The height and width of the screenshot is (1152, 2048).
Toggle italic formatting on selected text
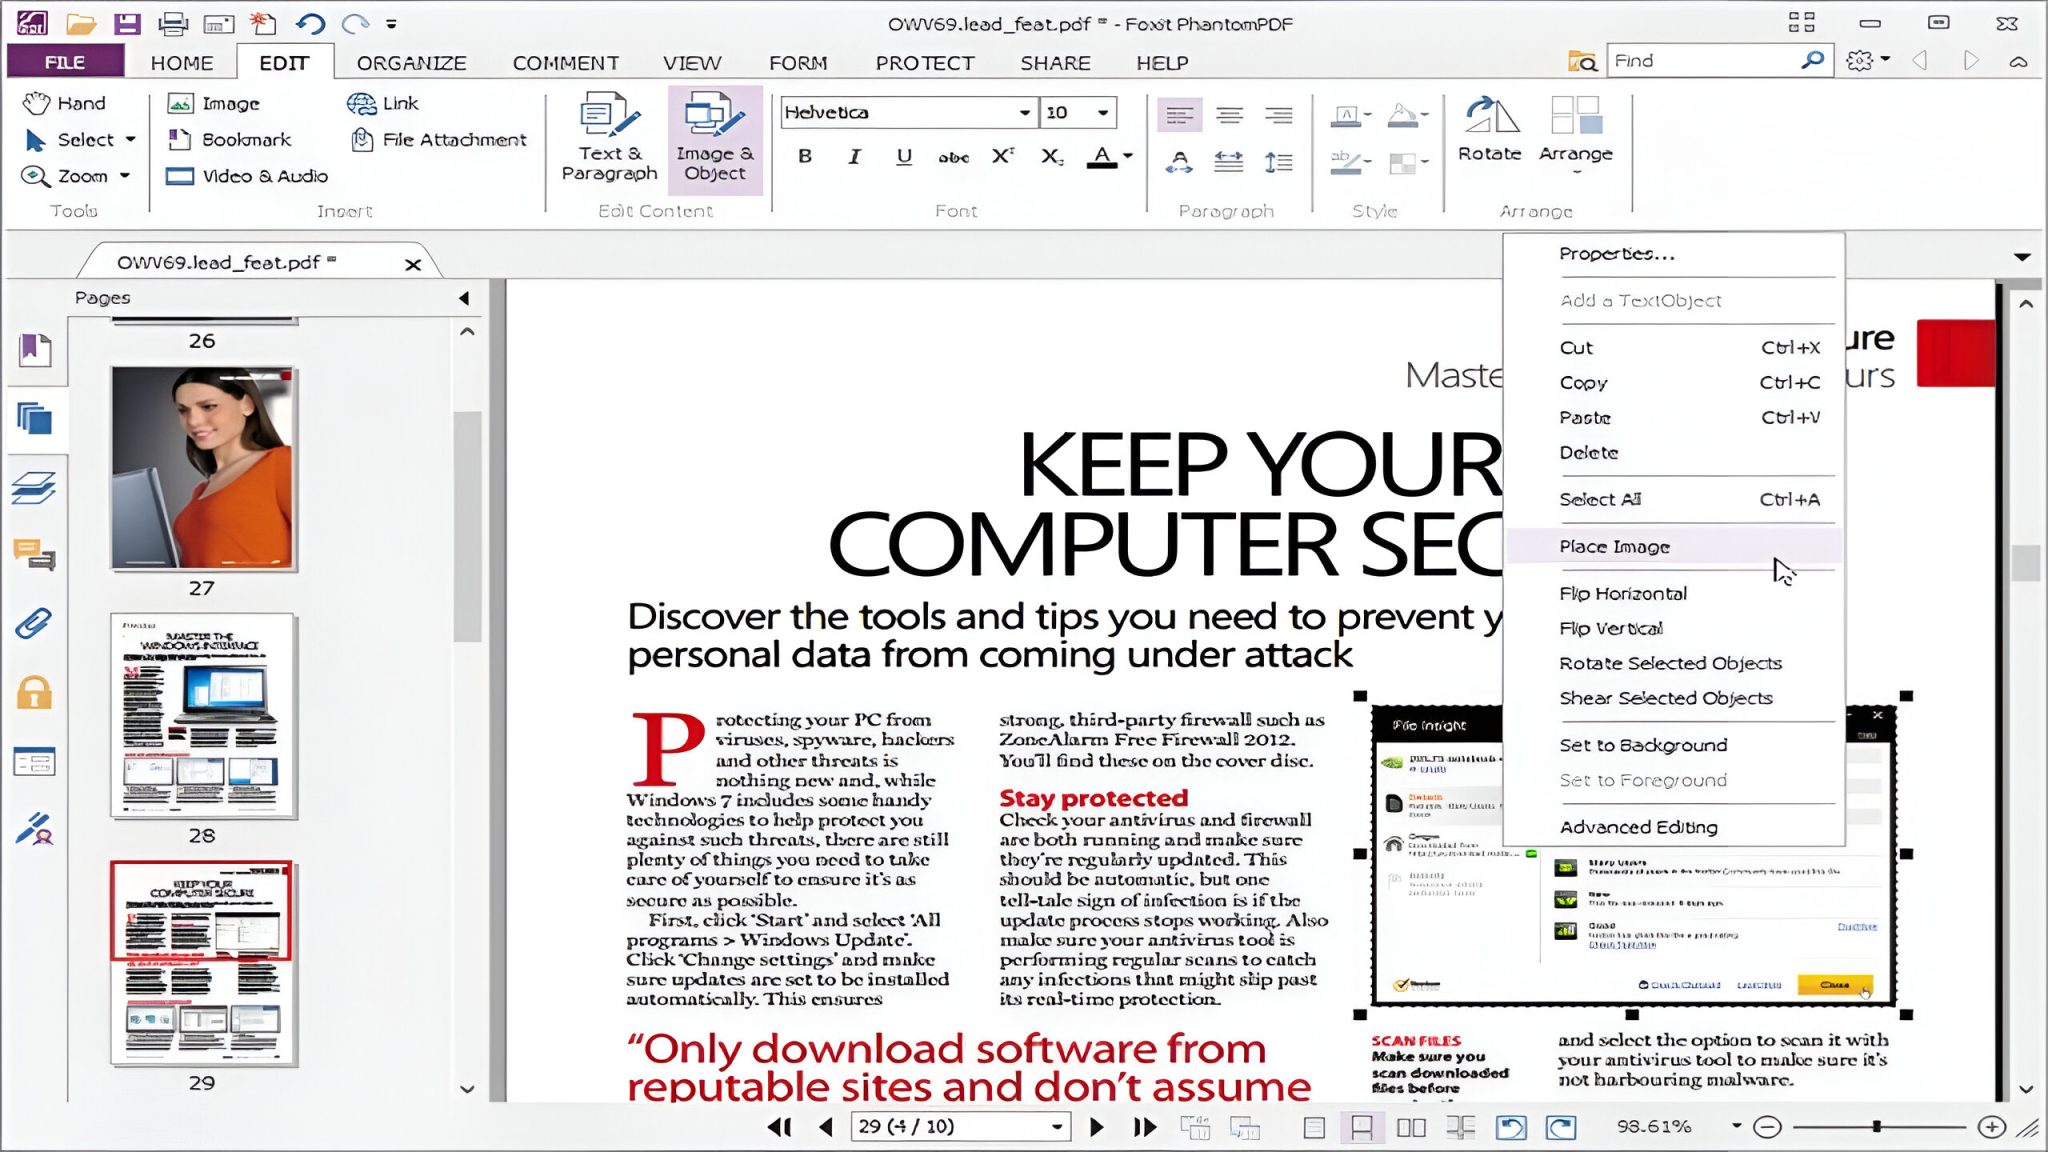[852, 157]
